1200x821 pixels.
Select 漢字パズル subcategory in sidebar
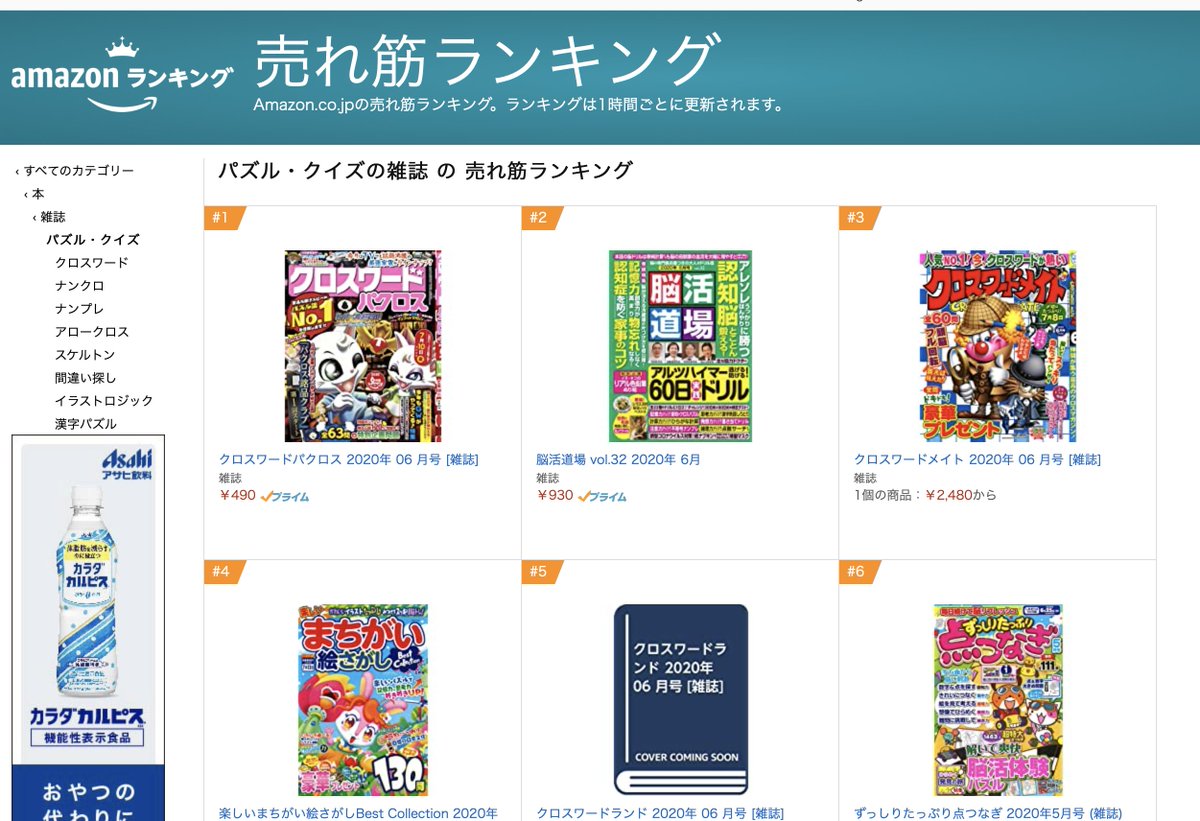pos(85,424)
